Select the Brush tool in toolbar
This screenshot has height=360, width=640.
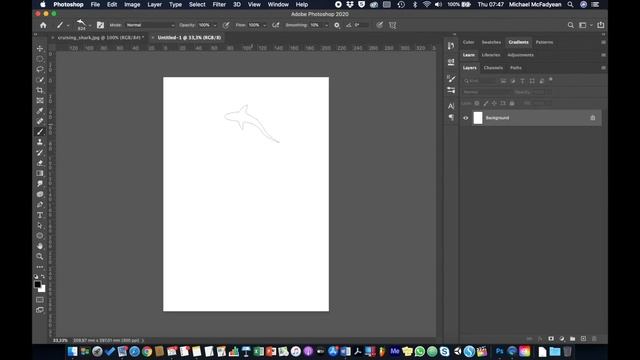[40, 131]
